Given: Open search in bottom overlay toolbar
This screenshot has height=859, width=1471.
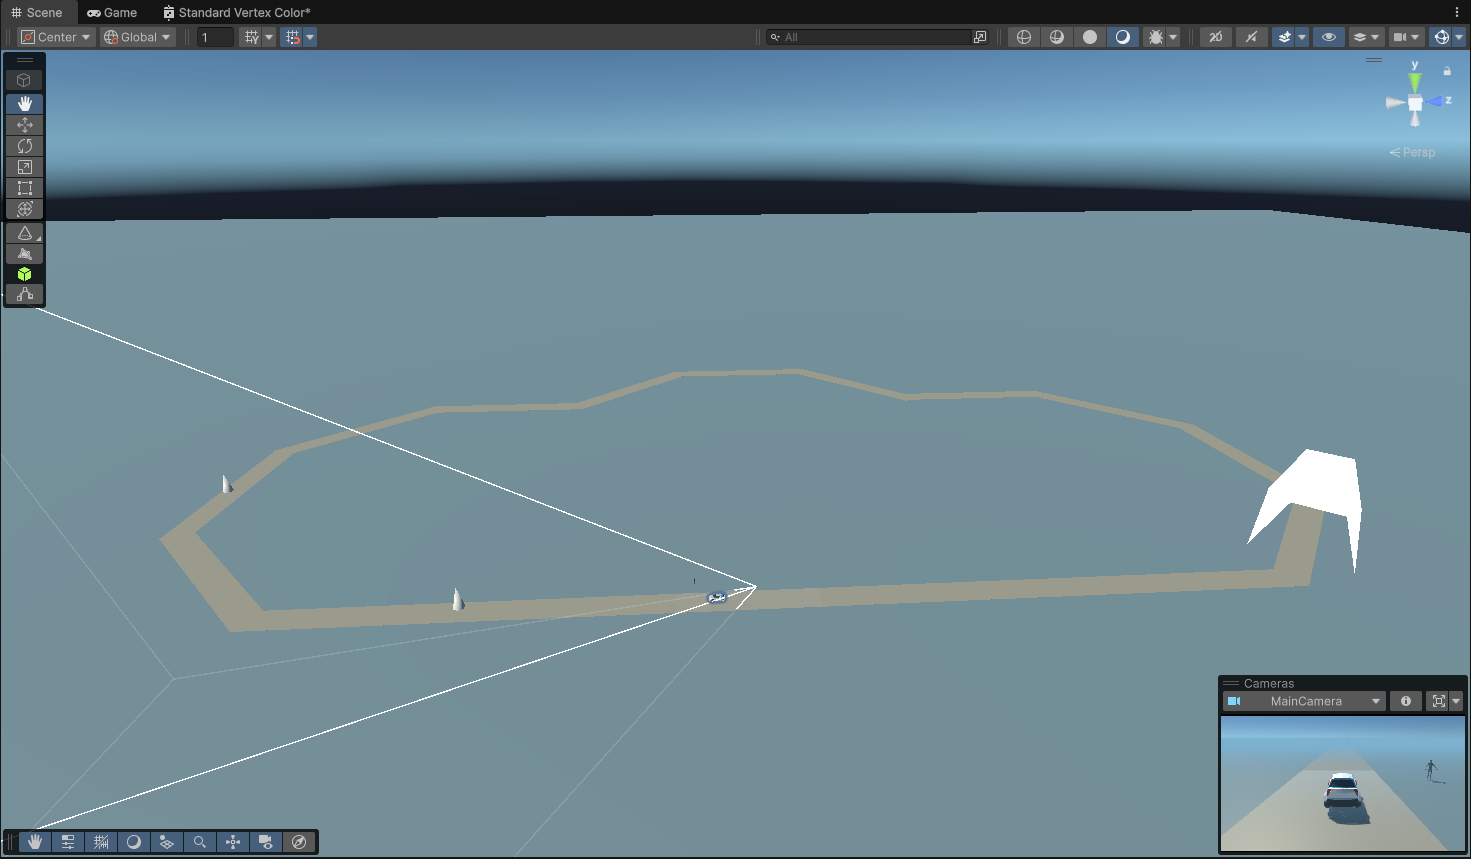Looking at the screenshot, I should tap(200, 842).
